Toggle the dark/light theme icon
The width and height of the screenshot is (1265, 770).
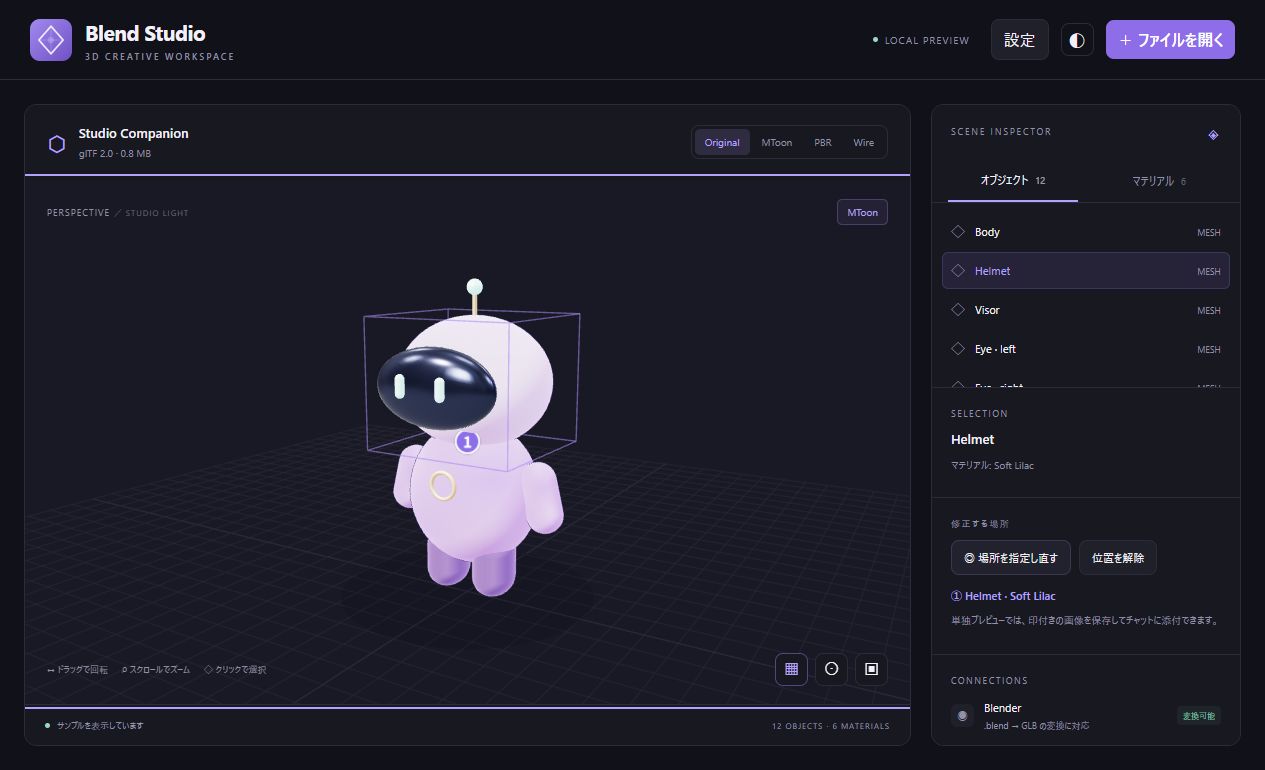click(1077, 40)
